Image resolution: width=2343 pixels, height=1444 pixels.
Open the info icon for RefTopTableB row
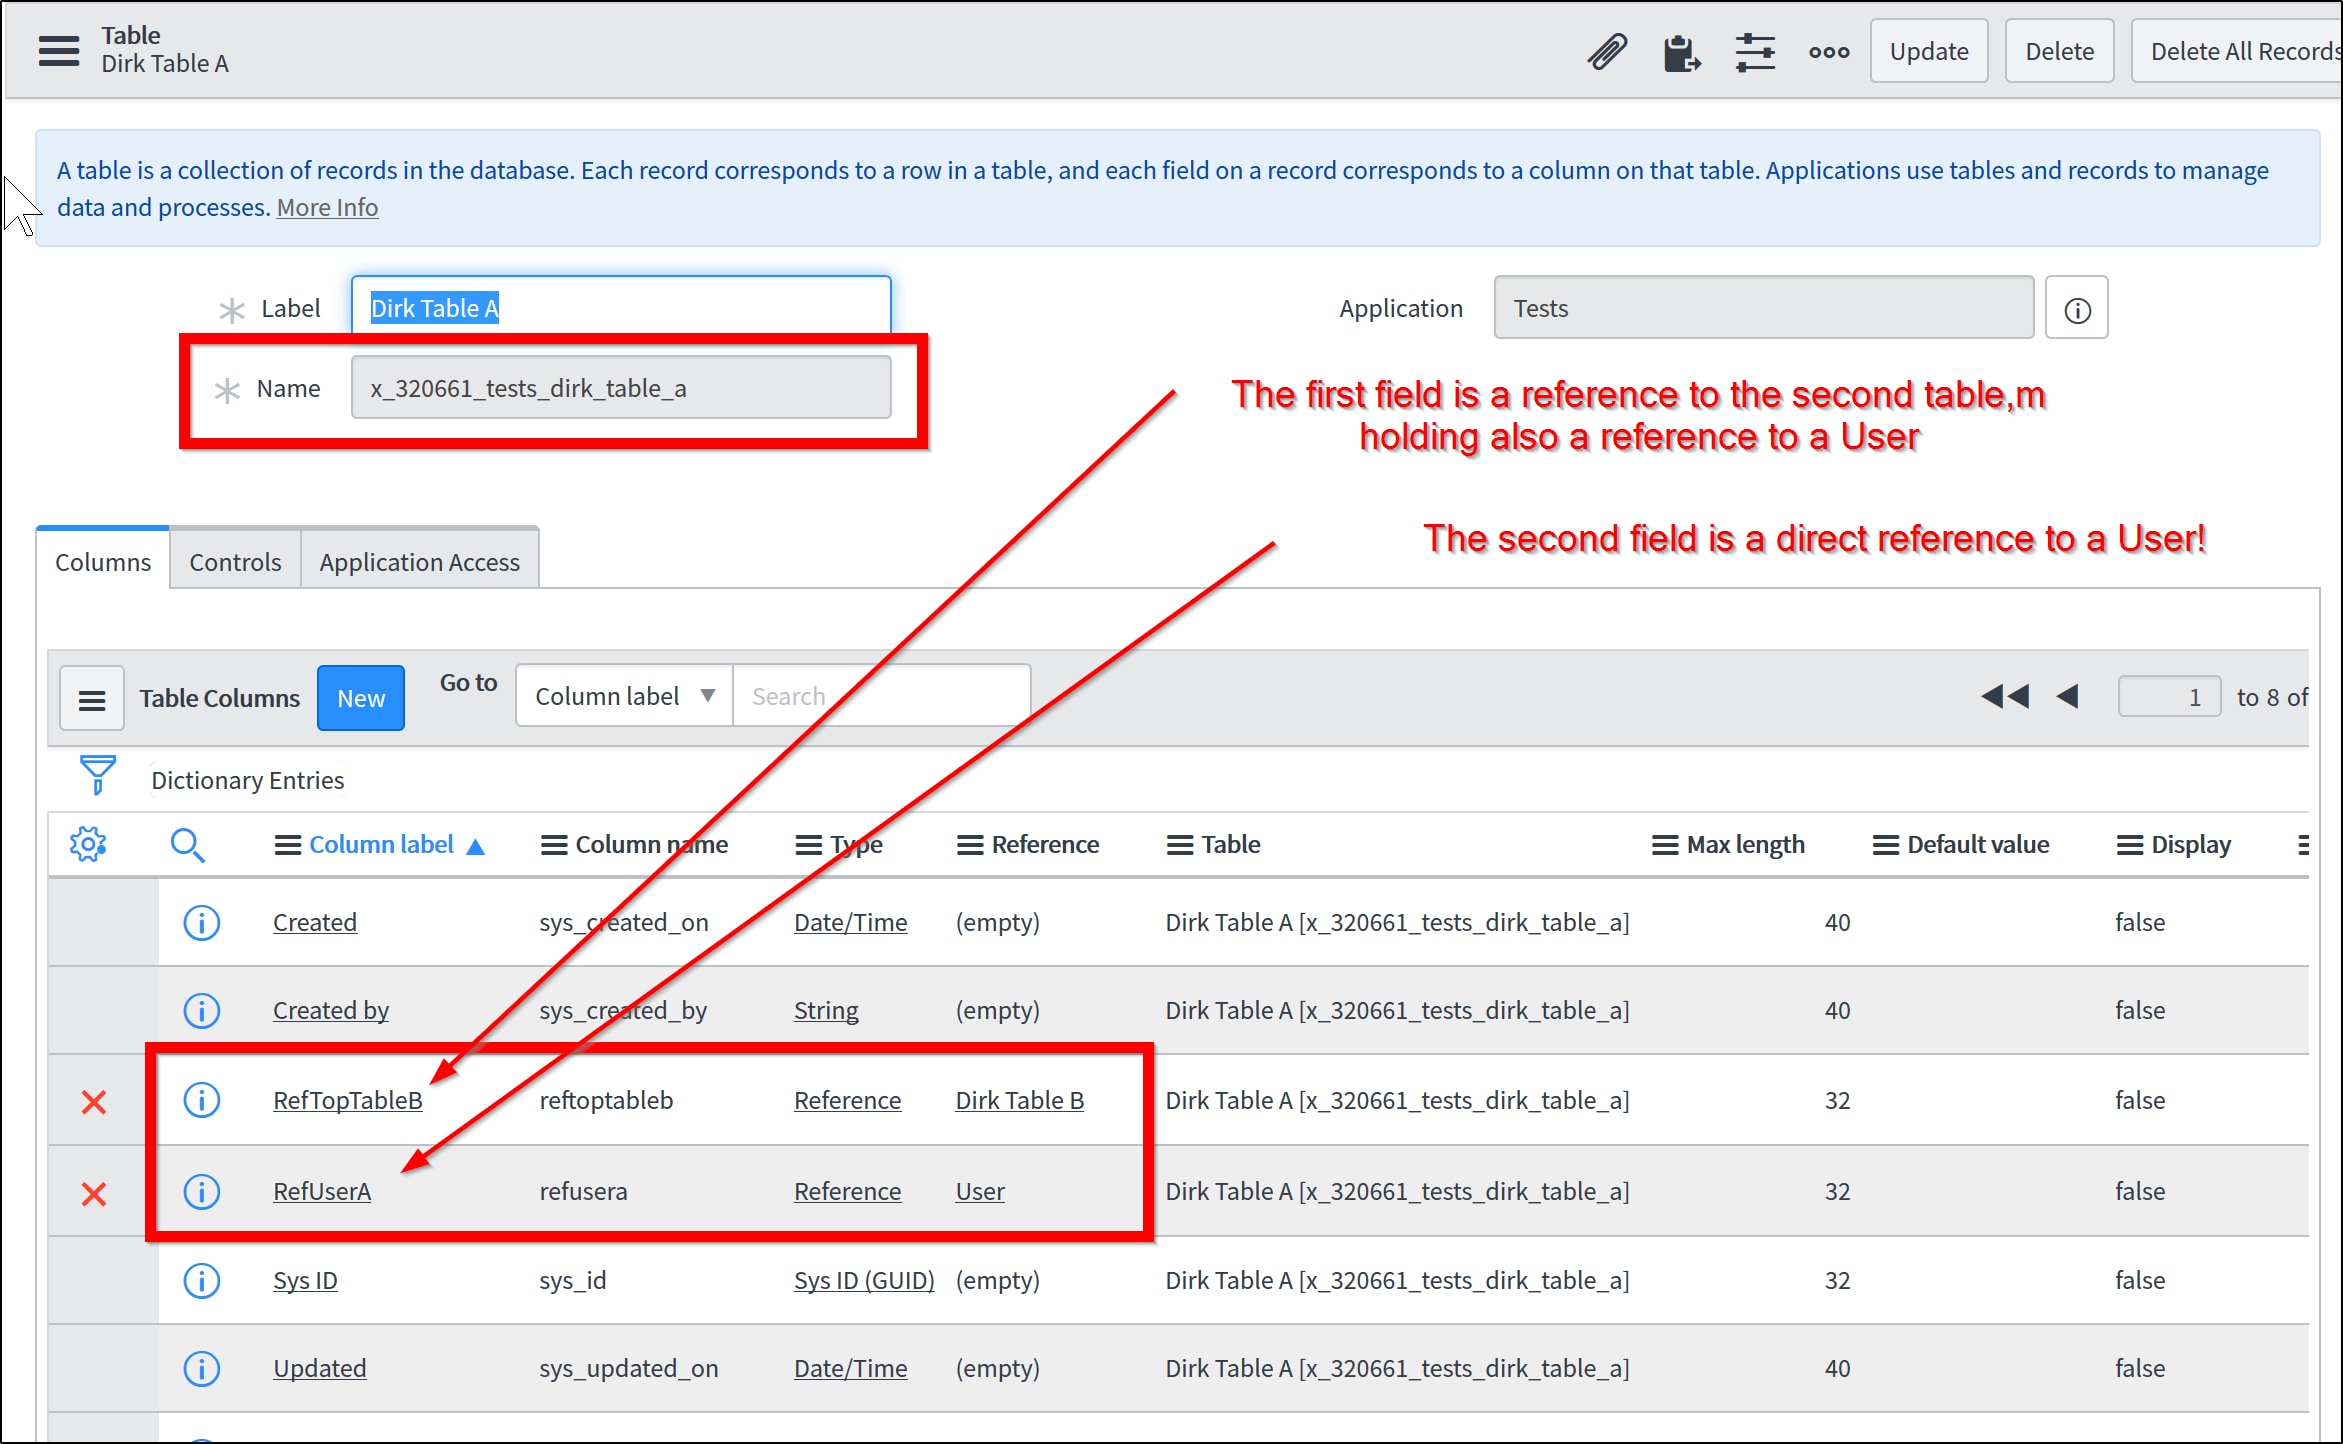click(201, 1100)
